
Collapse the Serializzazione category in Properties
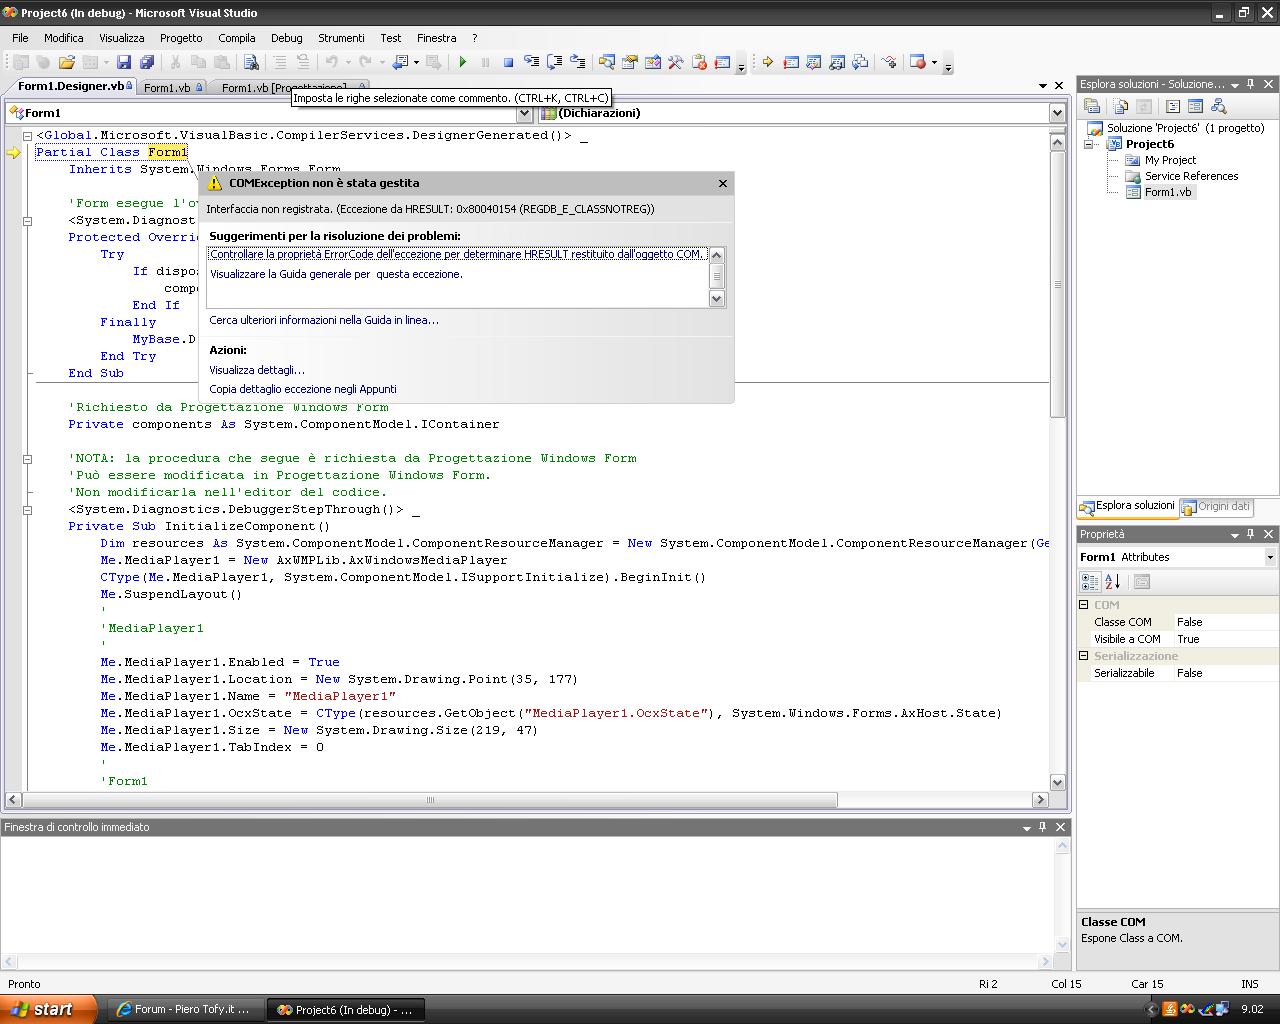[x=1084, y=656]
